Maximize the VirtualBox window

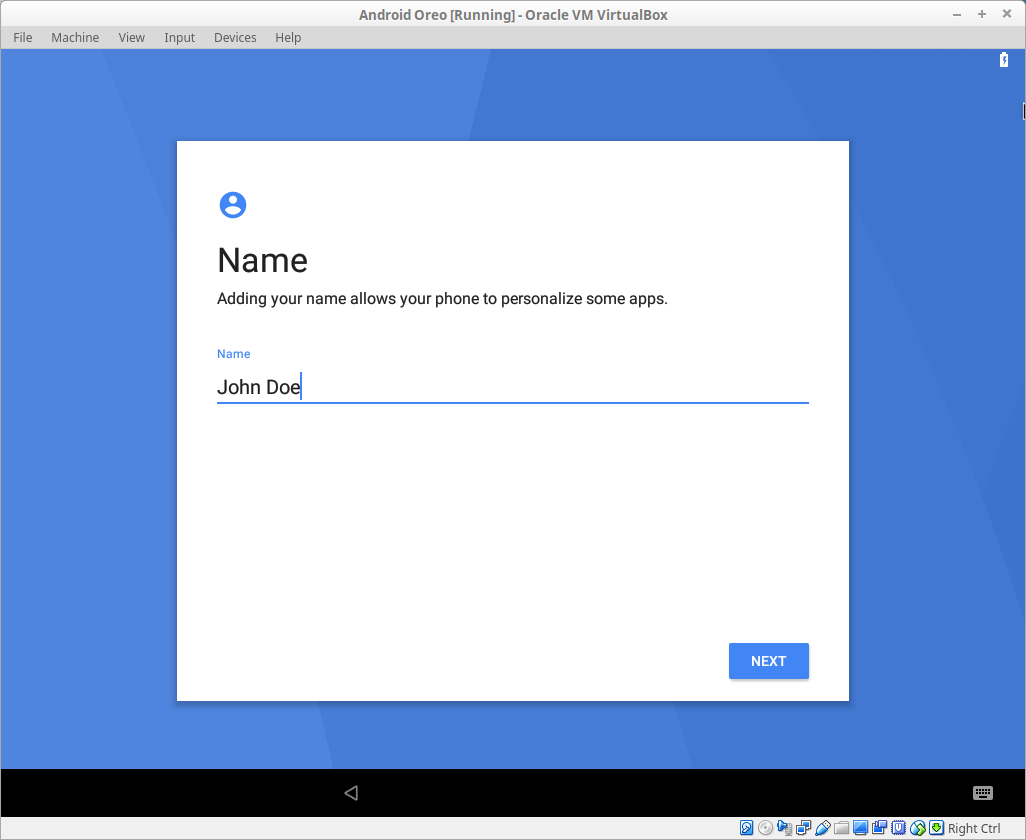click(982, 14)
